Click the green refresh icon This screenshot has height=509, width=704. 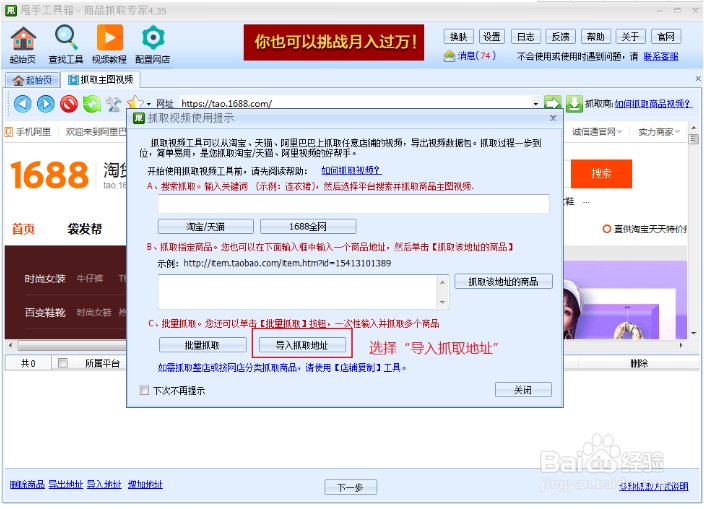(92, 104)
